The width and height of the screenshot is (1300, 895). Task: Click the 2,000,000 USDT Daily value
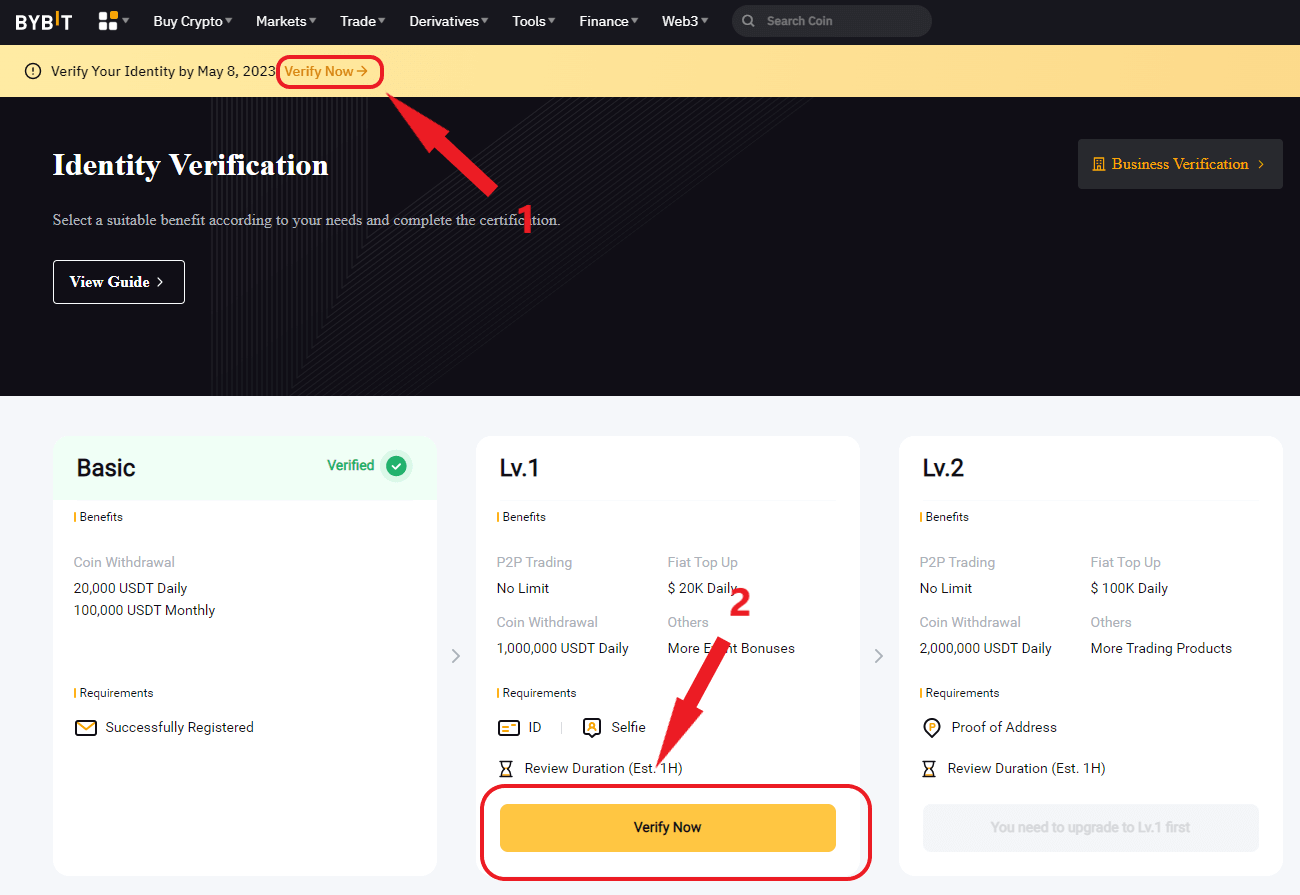click(x=985, y=649)
